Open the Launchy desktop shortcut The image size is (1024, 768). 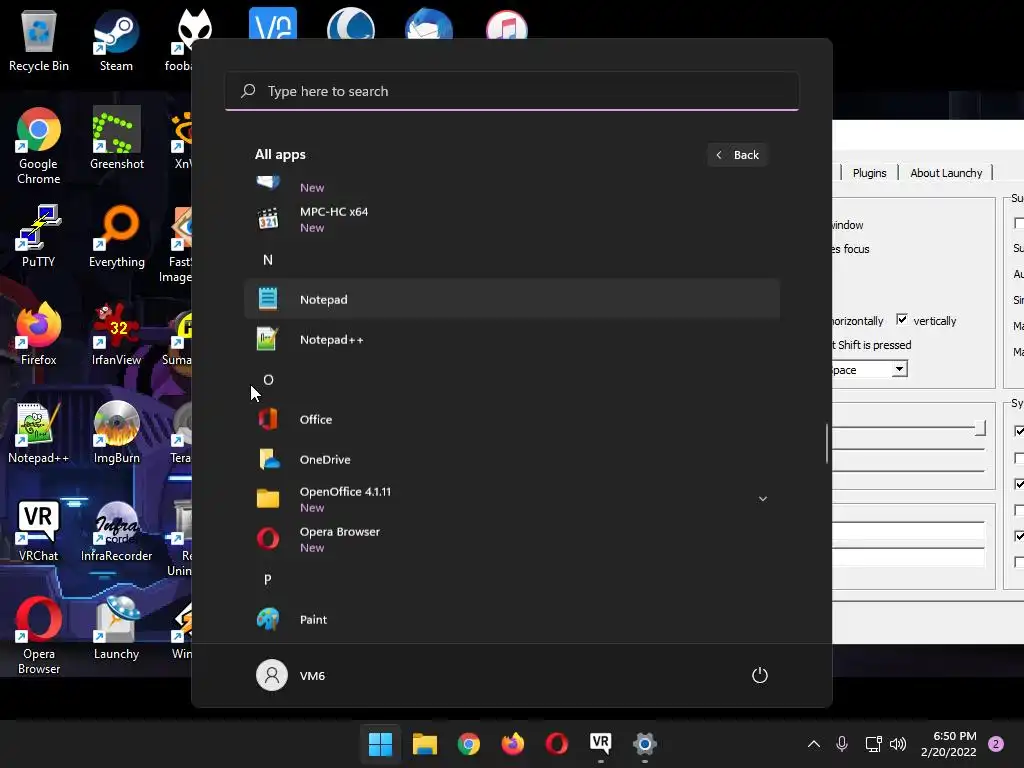(x=116, y=628)
